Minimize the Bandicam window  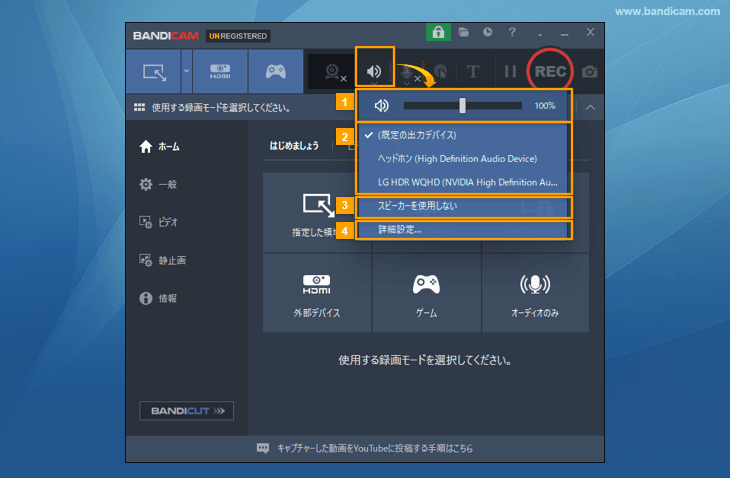tap(565, 33)
